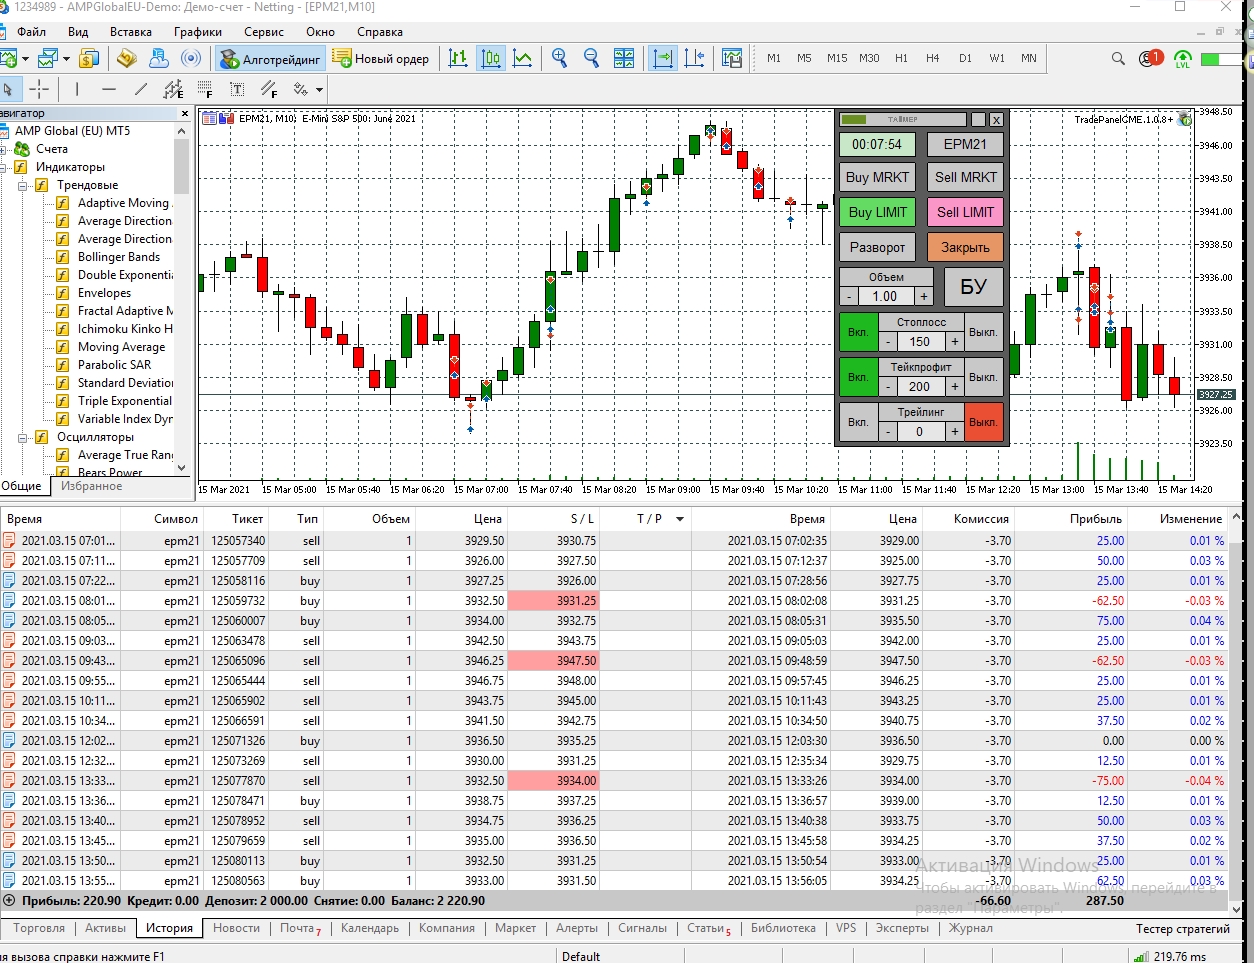
Task: Turn on Тейкпрофит with its Вкл. button
Action: tap(858, 377)
